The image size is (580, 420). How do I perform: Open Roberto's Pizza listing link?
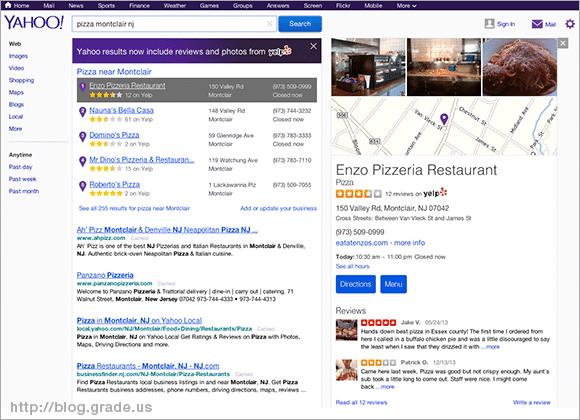[x=114, y=184]
